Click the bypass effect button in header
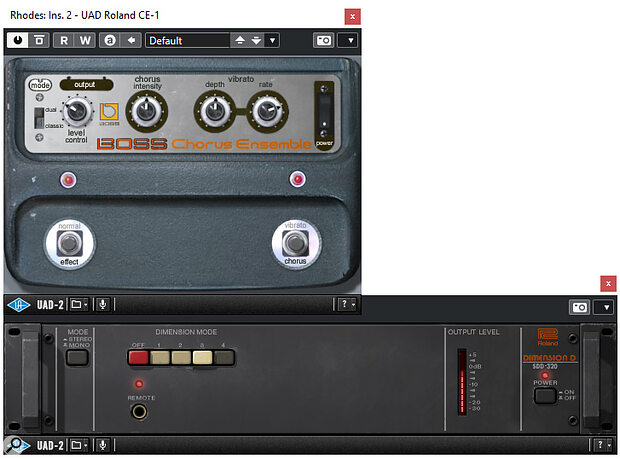620x459 pixels. click(x=39, y=40)
